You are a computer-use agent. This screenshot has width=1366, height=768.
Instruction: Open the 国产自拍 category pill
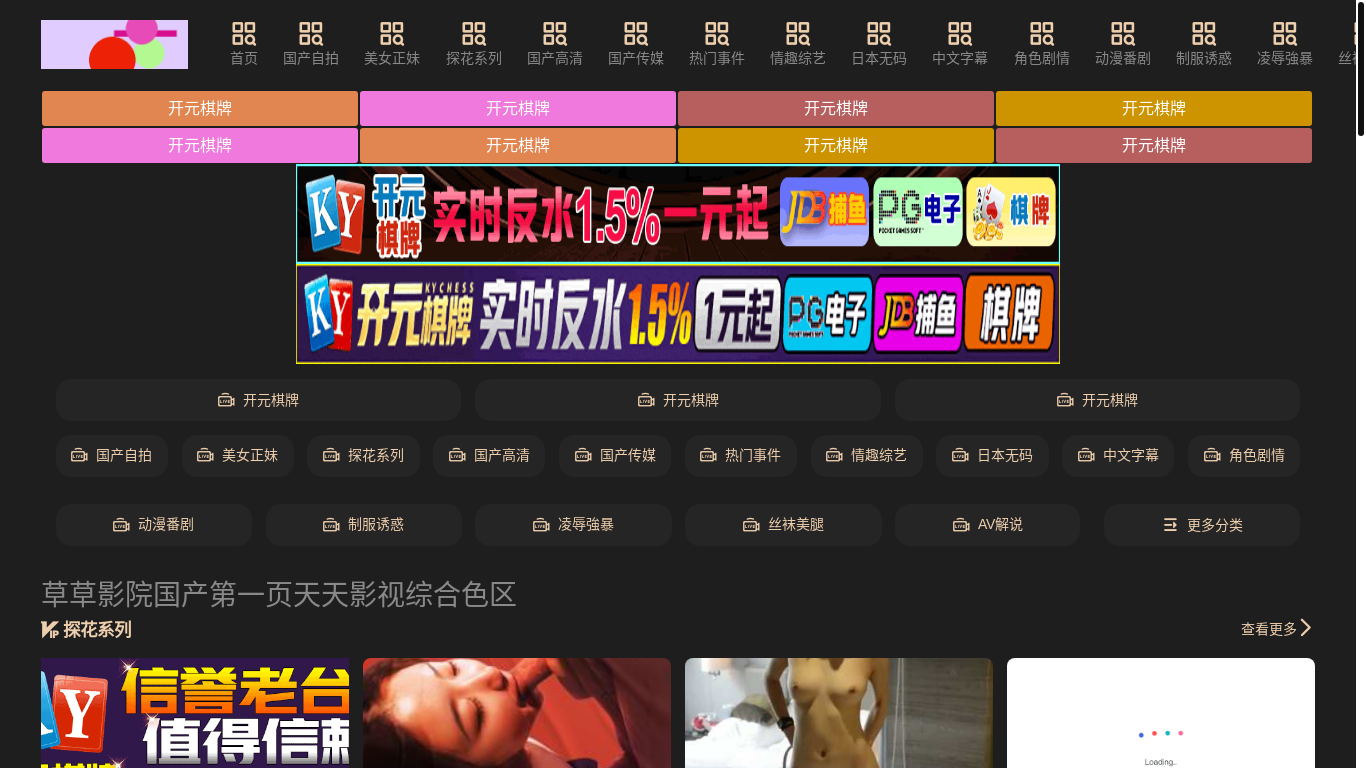point(112,455)
